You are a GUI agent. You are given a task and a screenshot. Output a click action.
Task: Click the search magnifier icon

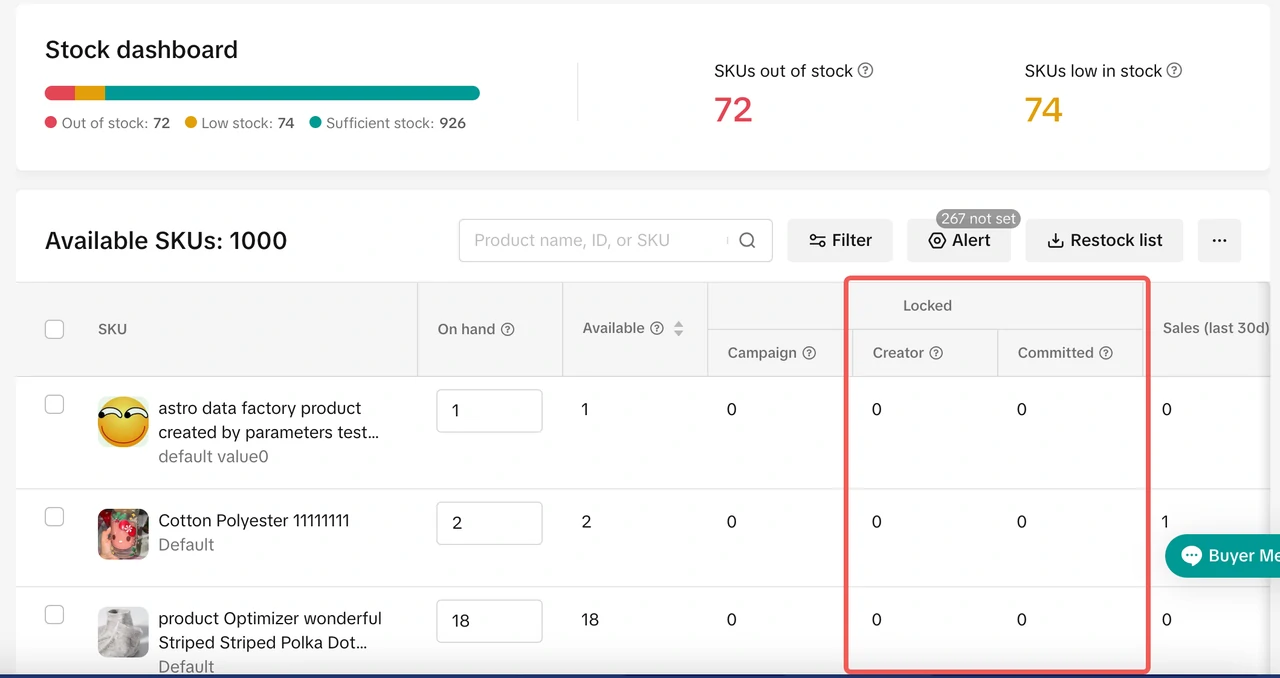coord(747,240)
